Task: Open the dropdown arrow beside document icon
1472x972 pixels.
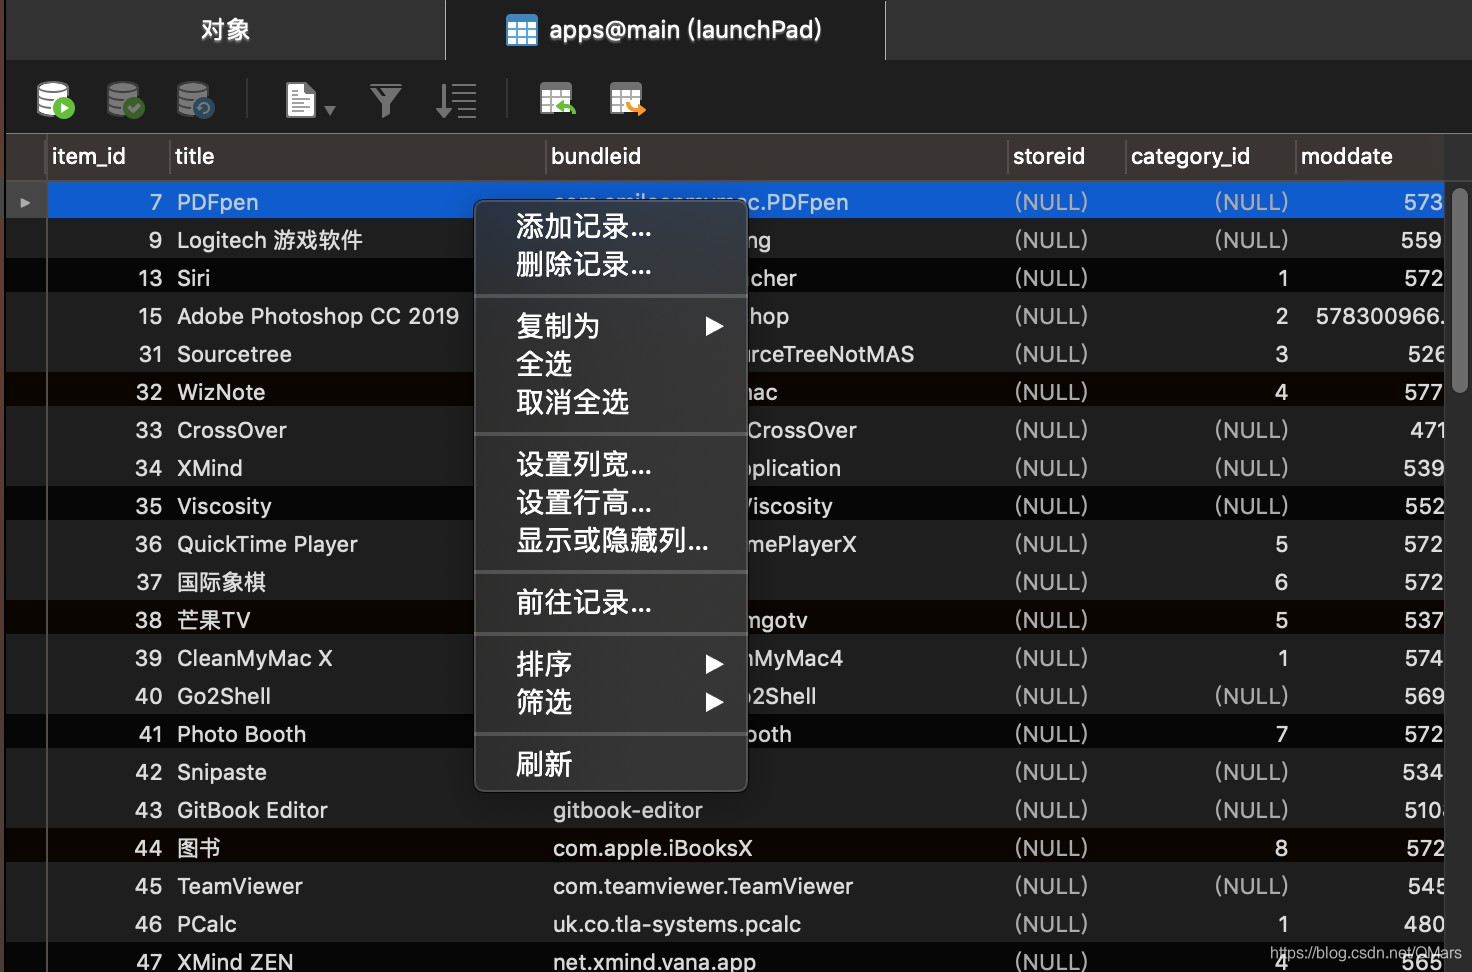Action: click(x=330, y=110)
